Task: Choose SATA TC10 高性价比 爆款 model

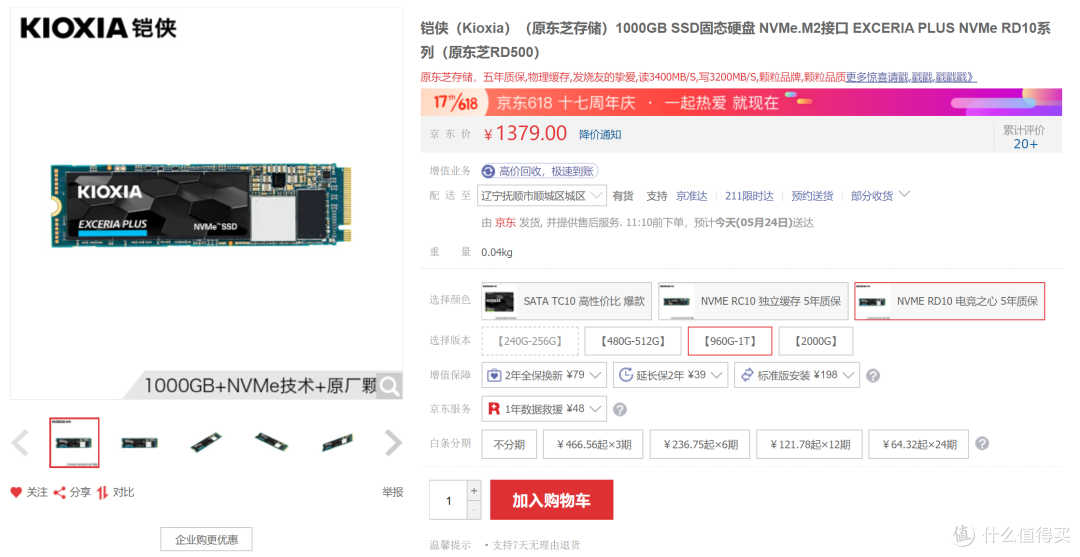Action: coord(566,301)
